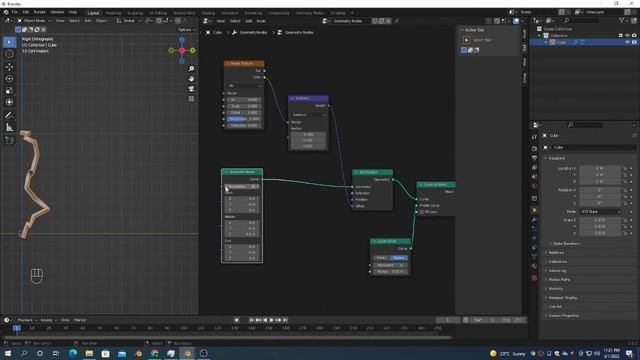Click the Windows Start button
640x360 pixels.
(8, 353)
